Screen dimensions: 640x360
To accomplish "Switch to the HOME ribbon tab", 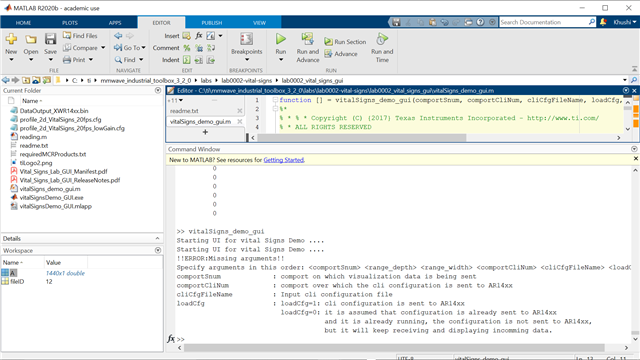I will tap(23, 23).
